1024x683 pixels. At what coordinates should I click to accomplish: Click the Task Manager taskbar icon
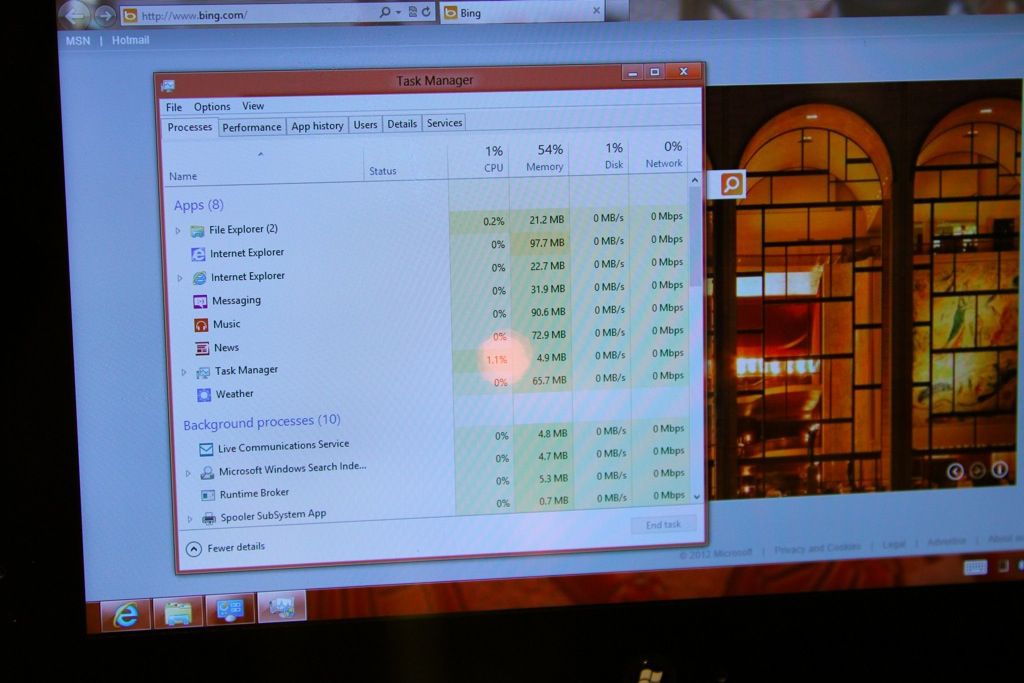pos(281,607)
